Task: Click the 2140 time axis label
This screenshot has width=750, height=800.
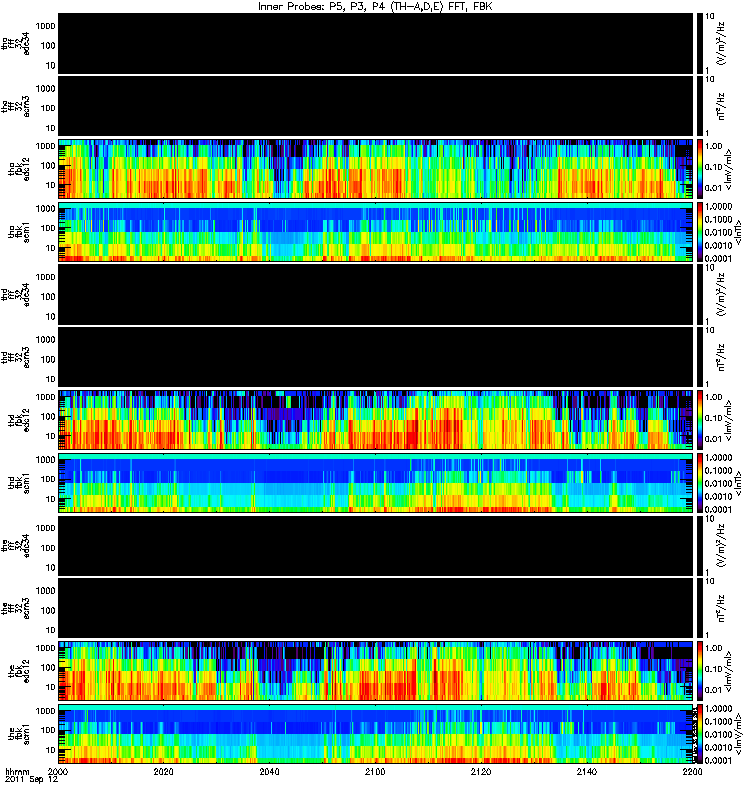Action: click(x=587, y=771)
